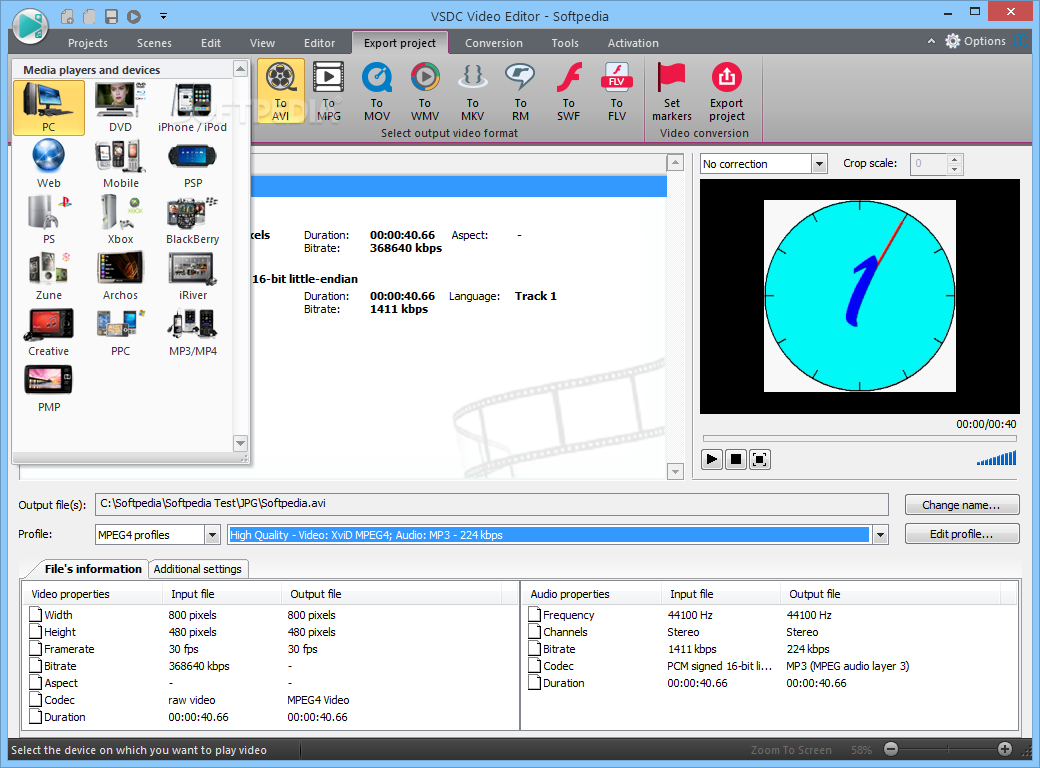Open the MPEG4 profiles dropdown
1040x768 pixels.
[212, 535]
